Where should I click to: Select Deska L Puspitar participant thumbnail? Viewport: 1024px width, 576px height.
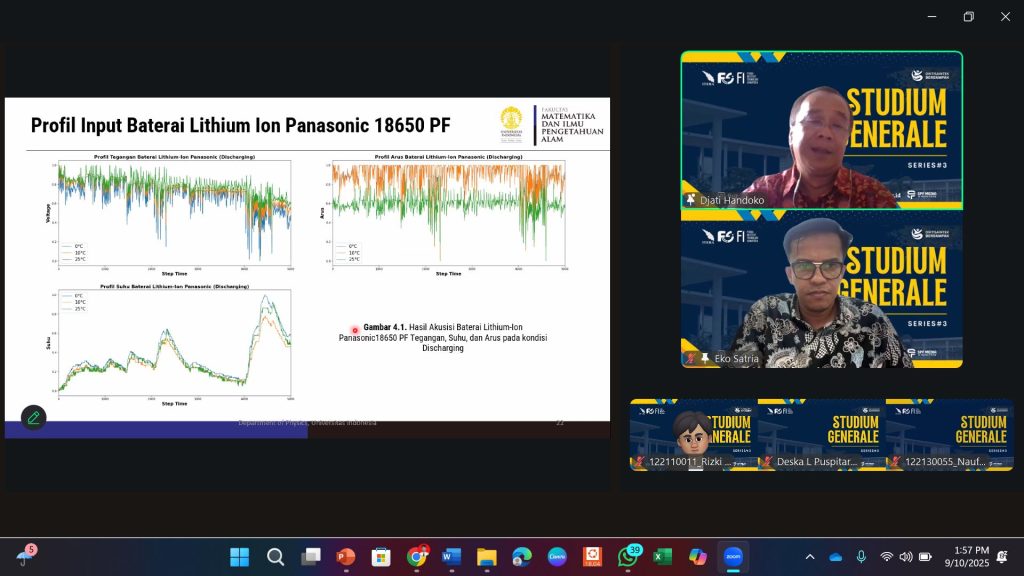(x=820, y=434)
